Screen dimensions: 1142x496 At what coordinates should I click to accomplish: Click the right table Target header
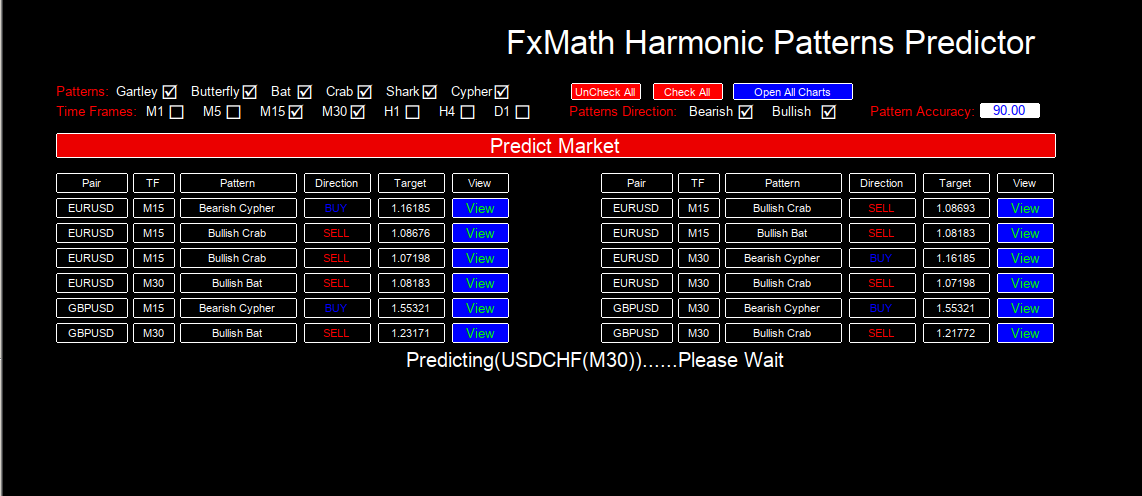pyautogui.click(x=956, y=183)
